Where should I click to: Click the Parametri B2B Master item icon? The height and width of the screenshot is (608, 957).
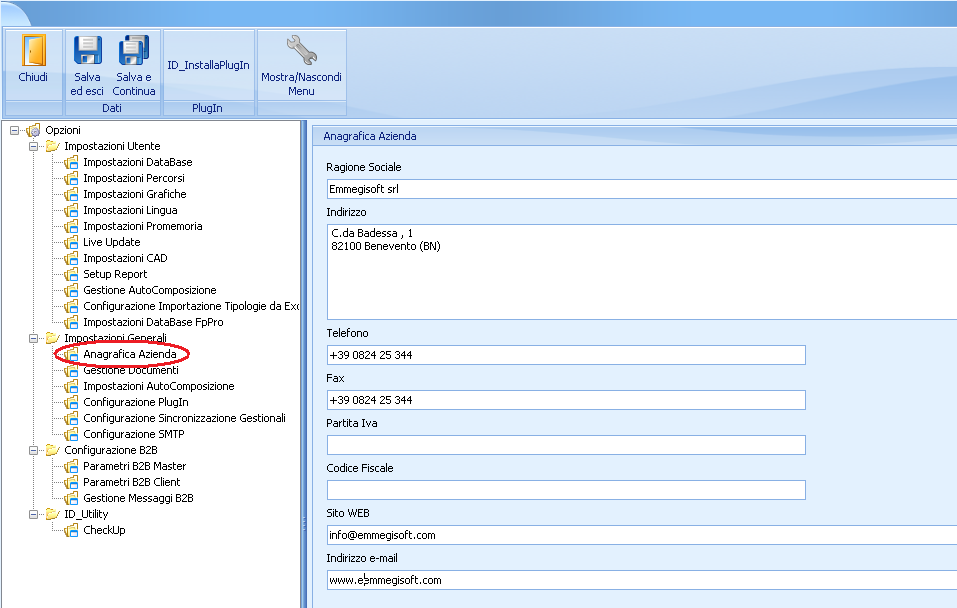pyautogui.click(x=71, y=466)
